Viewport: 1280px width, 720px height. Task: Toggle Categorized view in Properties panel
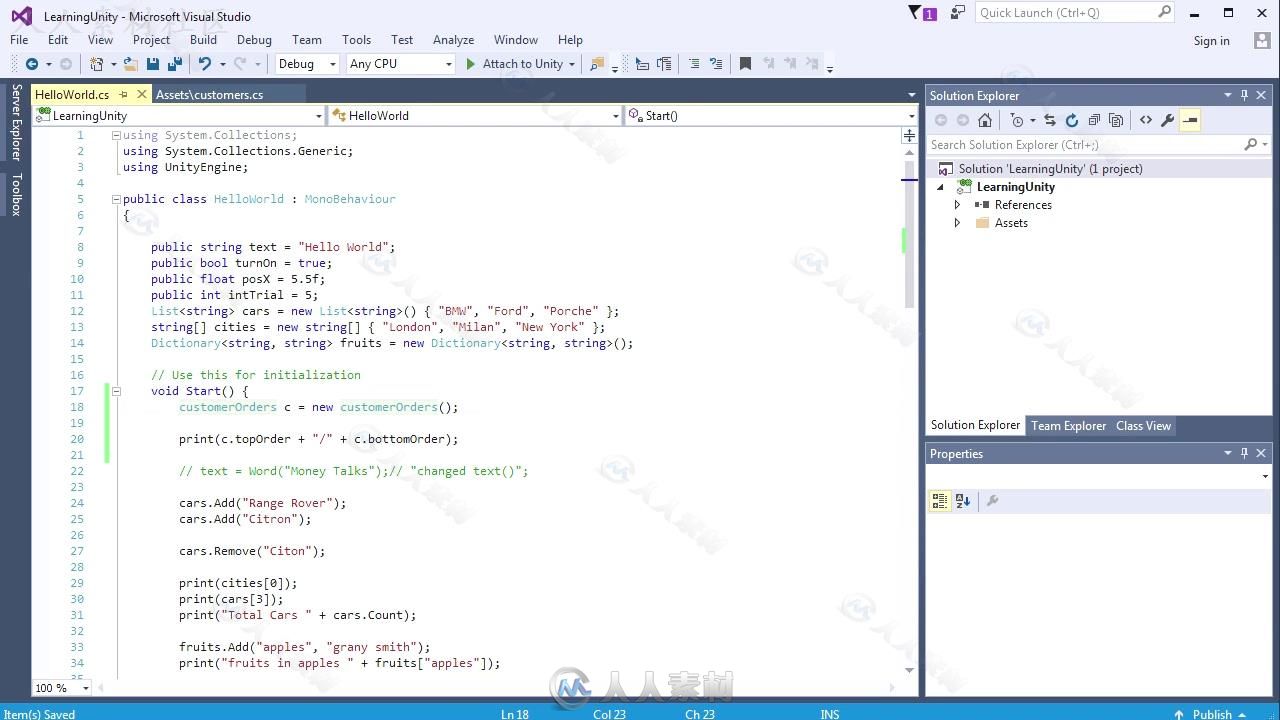tap(940, 501)
